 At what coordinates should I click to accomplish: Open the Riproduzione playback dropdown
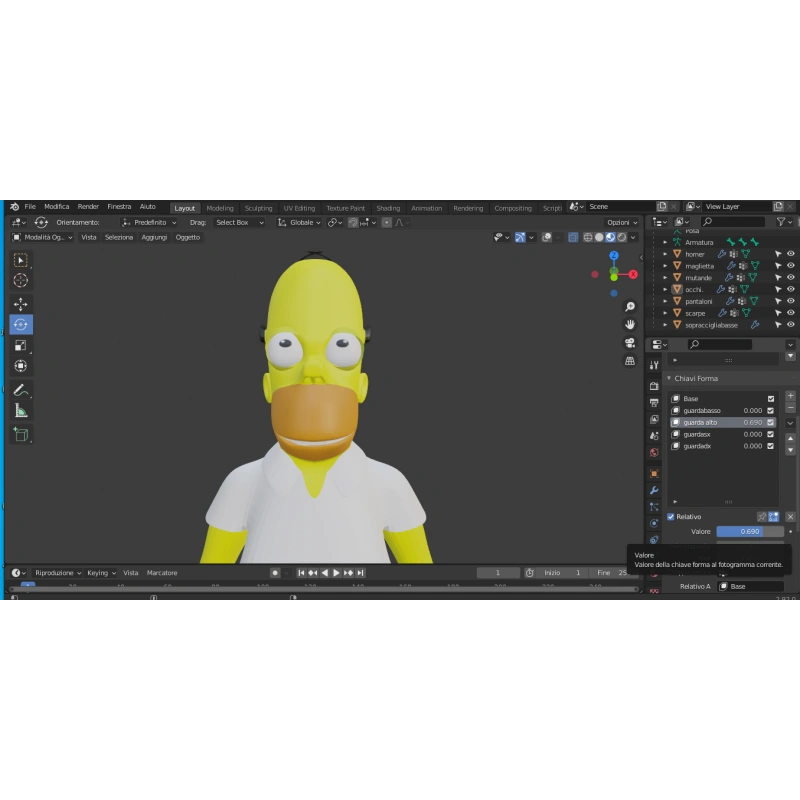click(58, 573)
